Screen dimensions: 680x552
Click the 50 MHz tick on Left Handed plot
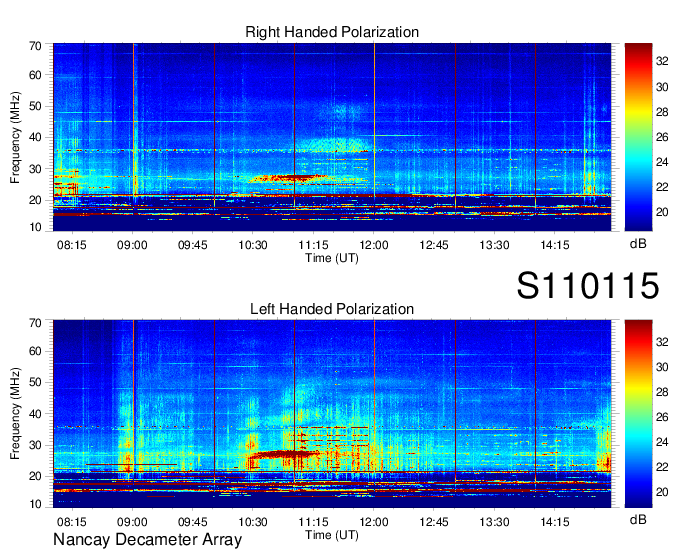[35, 382]
